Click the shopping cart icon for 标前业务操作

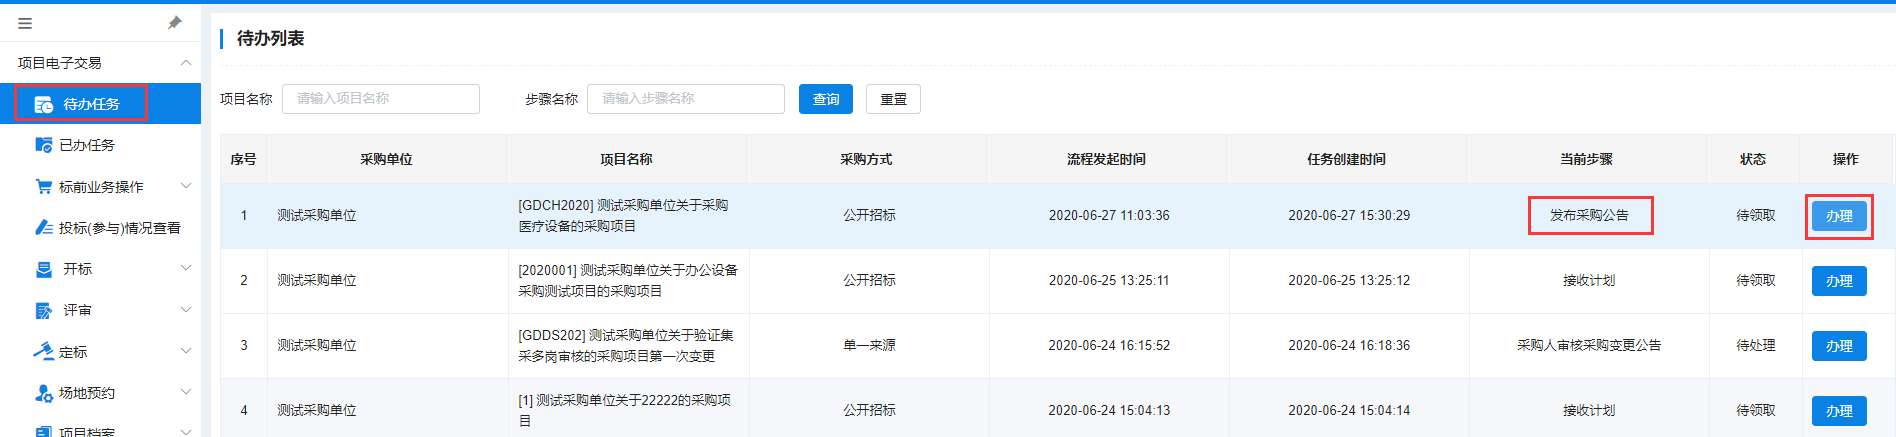44,187
